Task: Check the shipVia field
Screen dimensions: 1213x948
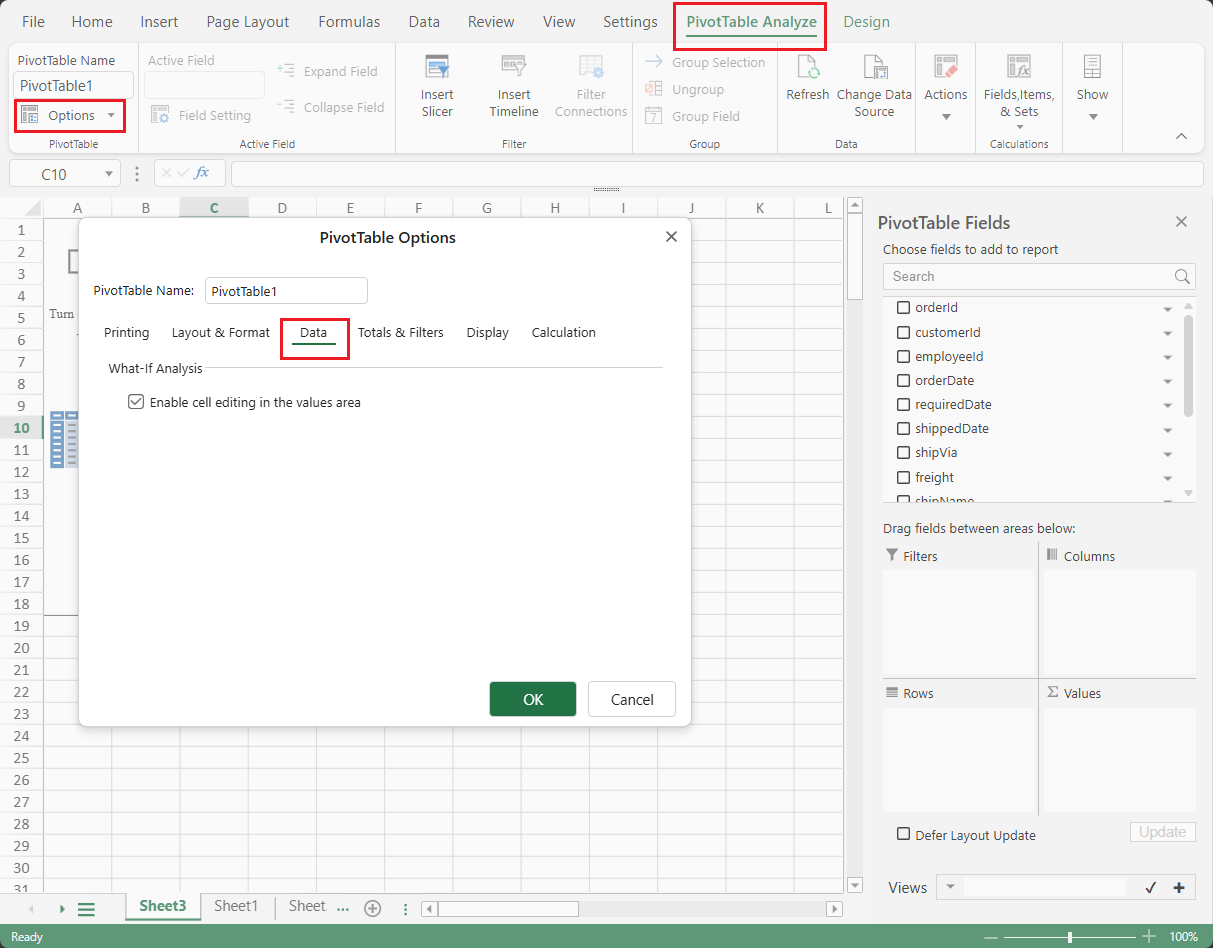Action: pos(904,453)
